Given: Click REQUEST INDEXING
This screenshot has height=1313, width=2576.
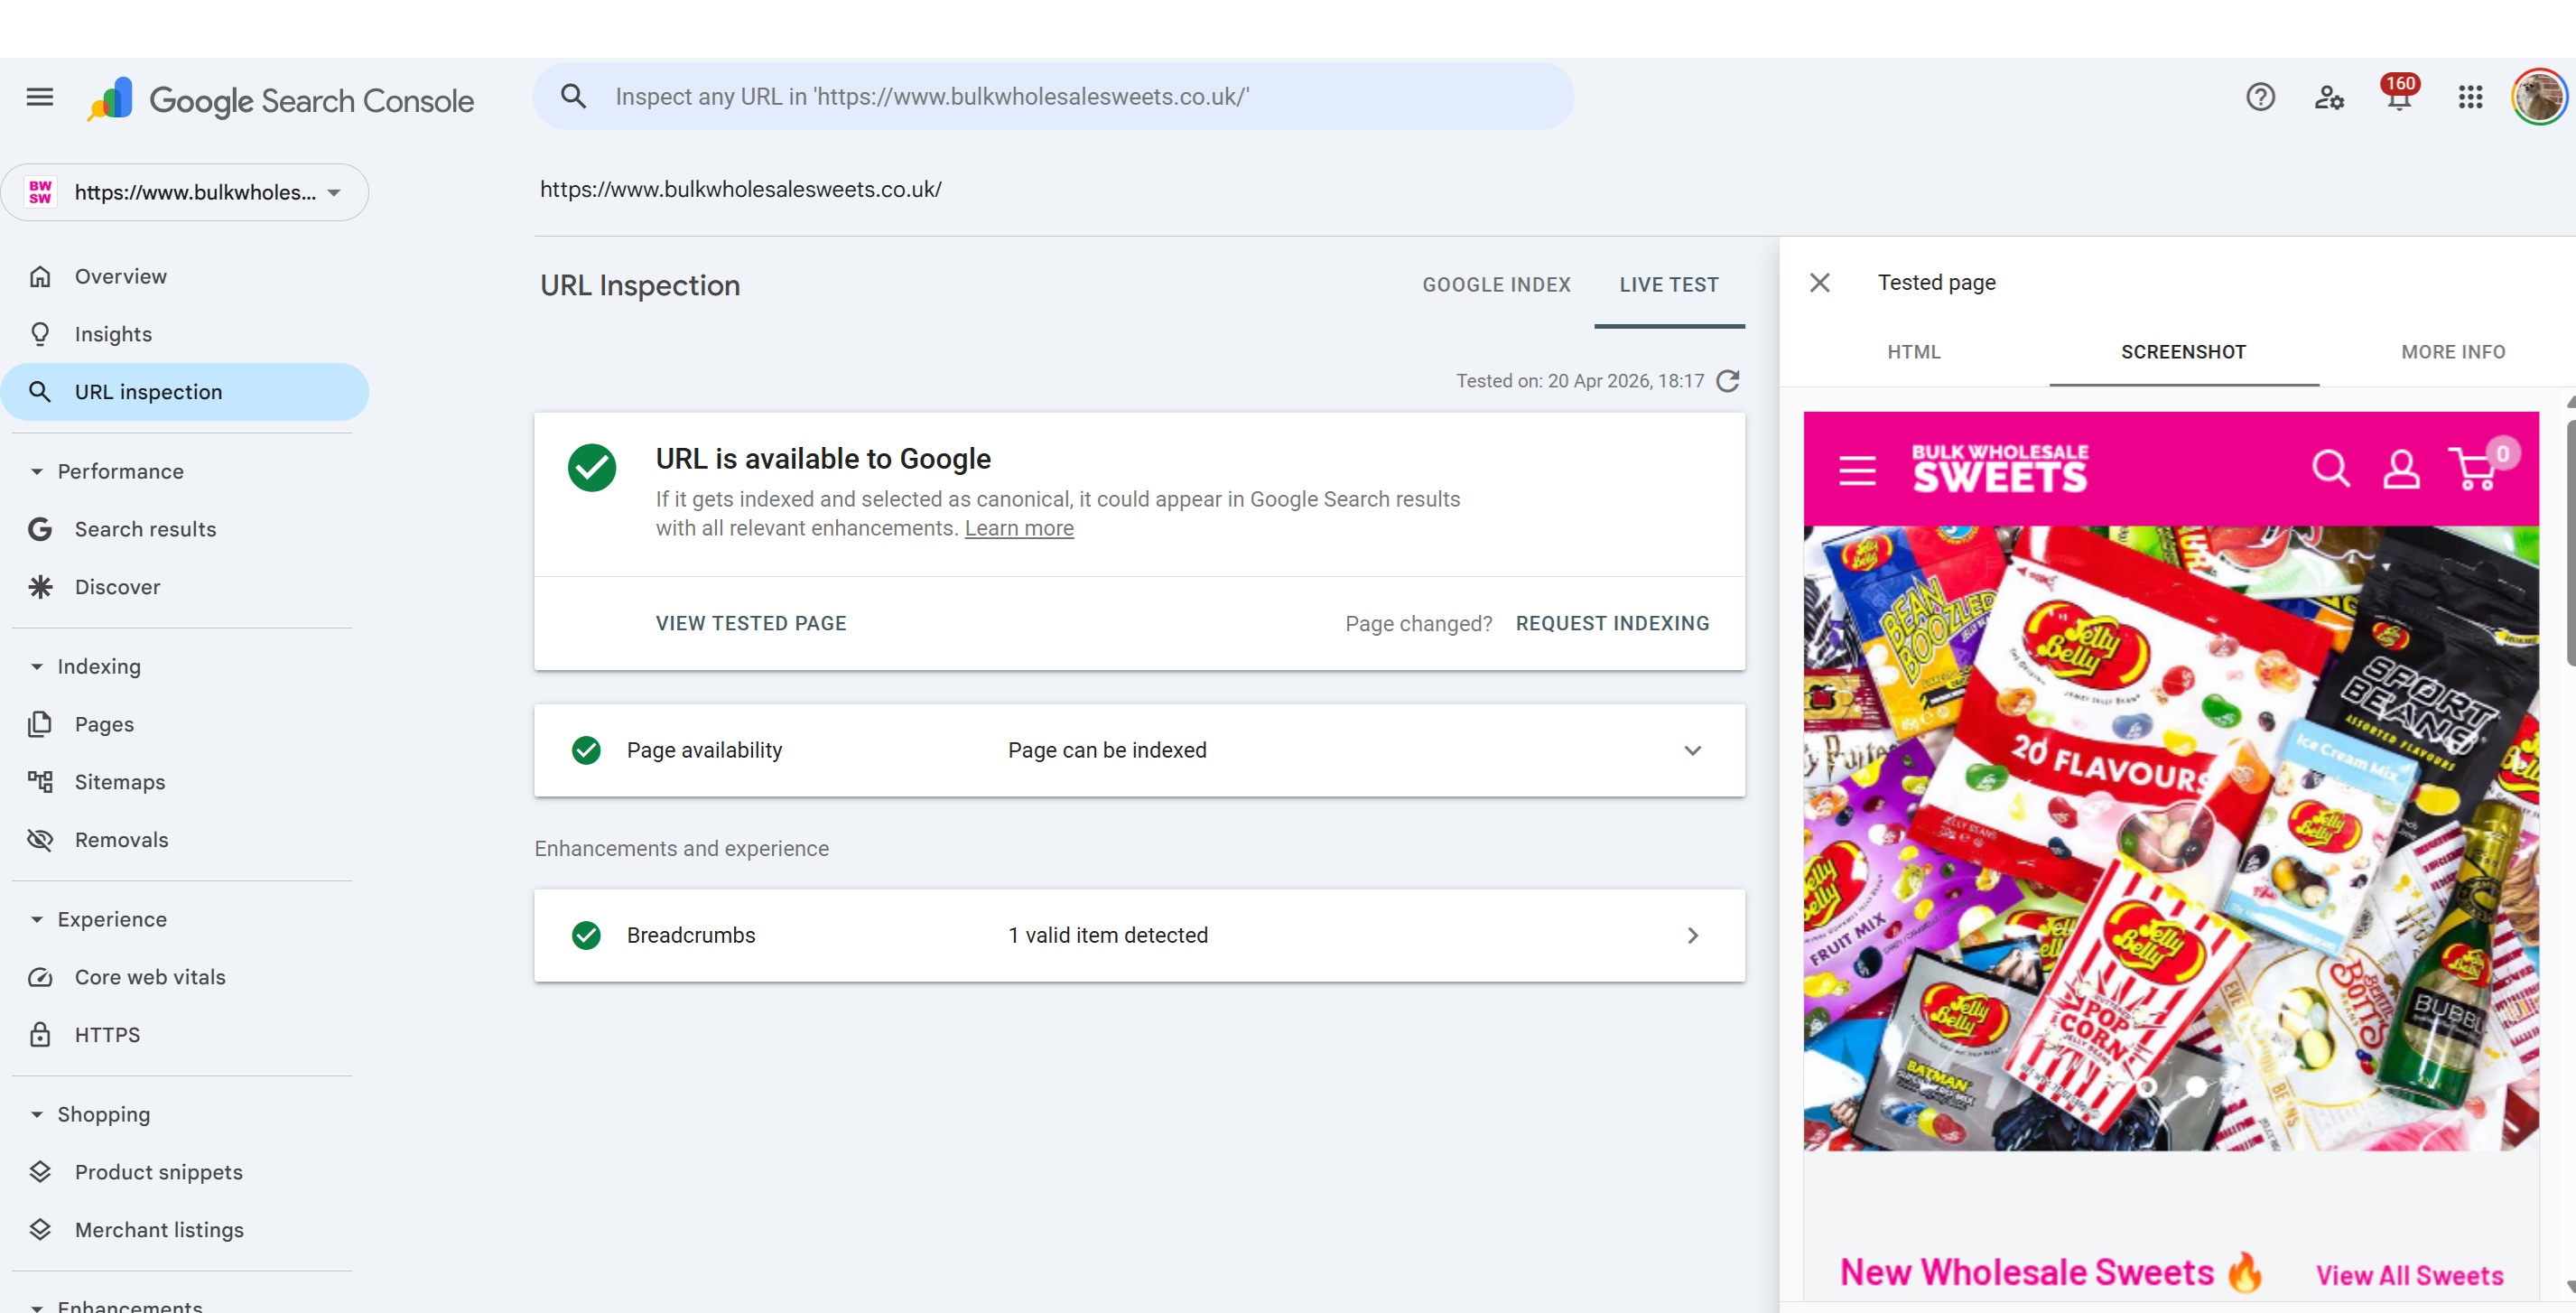Looking at the screenshot, I should (x=1612, y=622).
